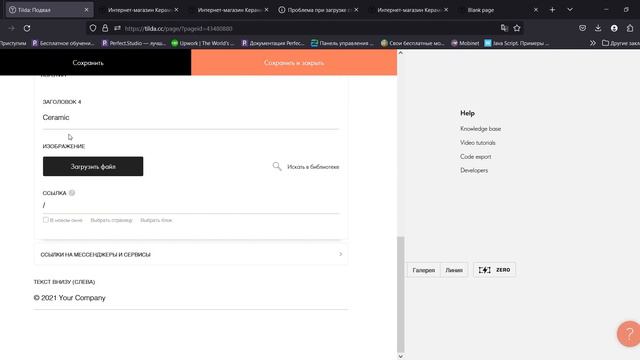The image size is (640, 360).
Task: Click the Загрузить файл upload button
Action: [93, 167]
